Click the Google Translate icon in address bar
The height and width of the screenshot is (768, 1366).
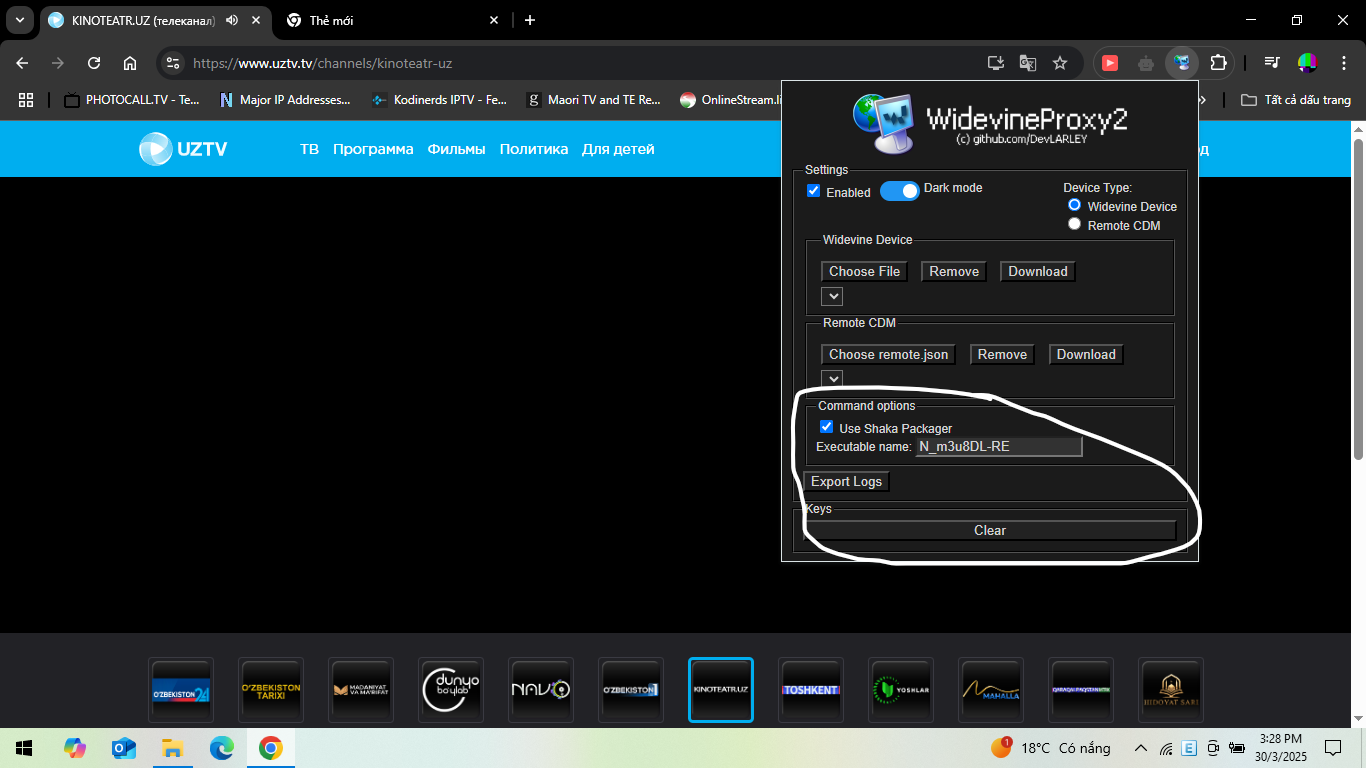pos(1028,63)
